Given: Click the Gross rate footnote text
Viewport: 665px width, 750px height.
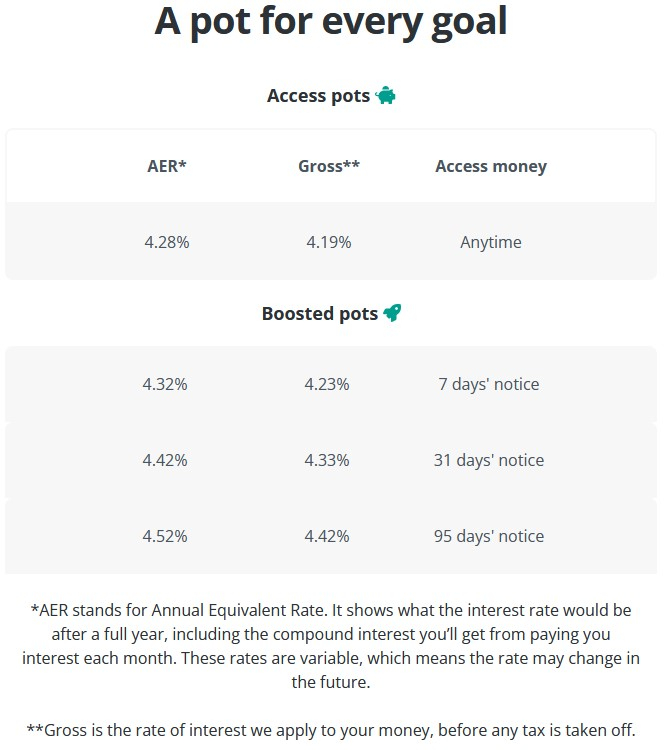Looking at the screenshot, I should (x=331, y=730).
